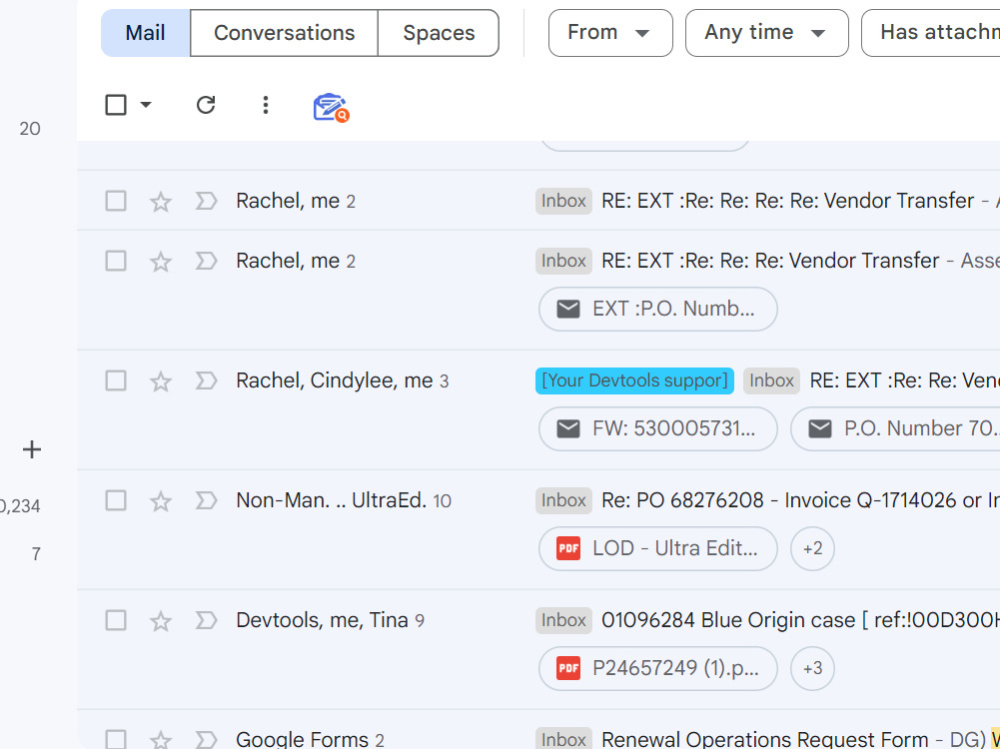
Task: Mark Google Forms email as important
Action: (206, 740)
